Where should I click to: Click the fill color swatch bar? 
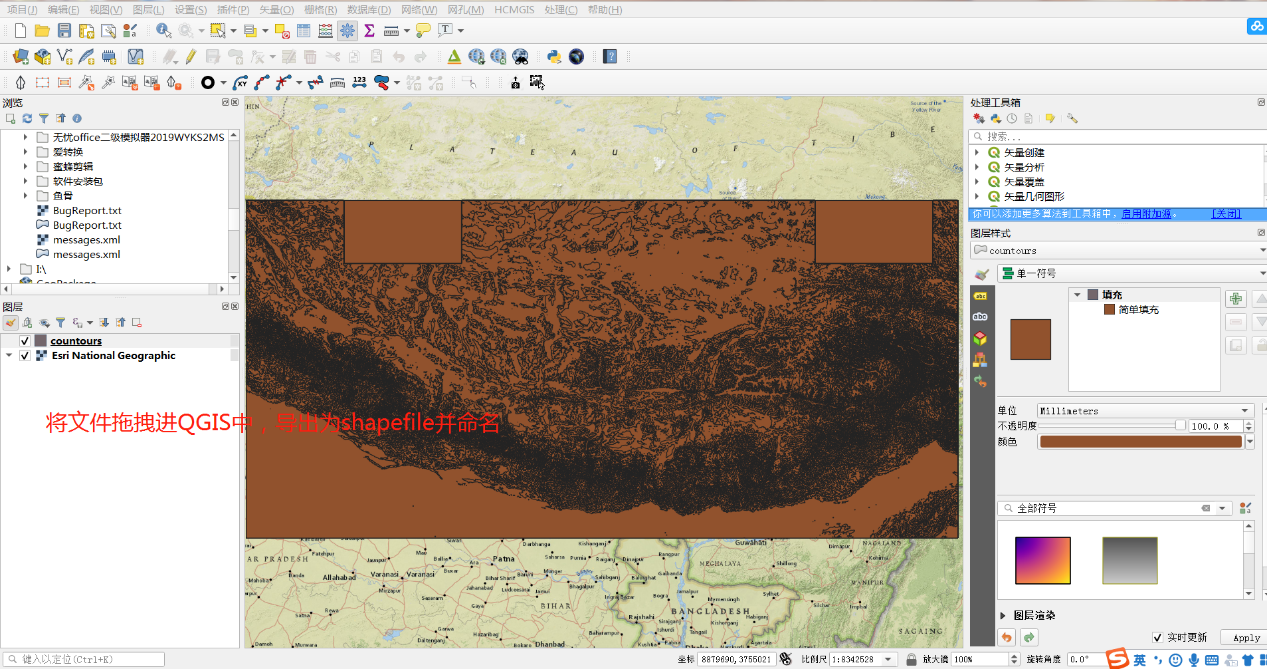pyautogui.click(x=1140, y=441)
